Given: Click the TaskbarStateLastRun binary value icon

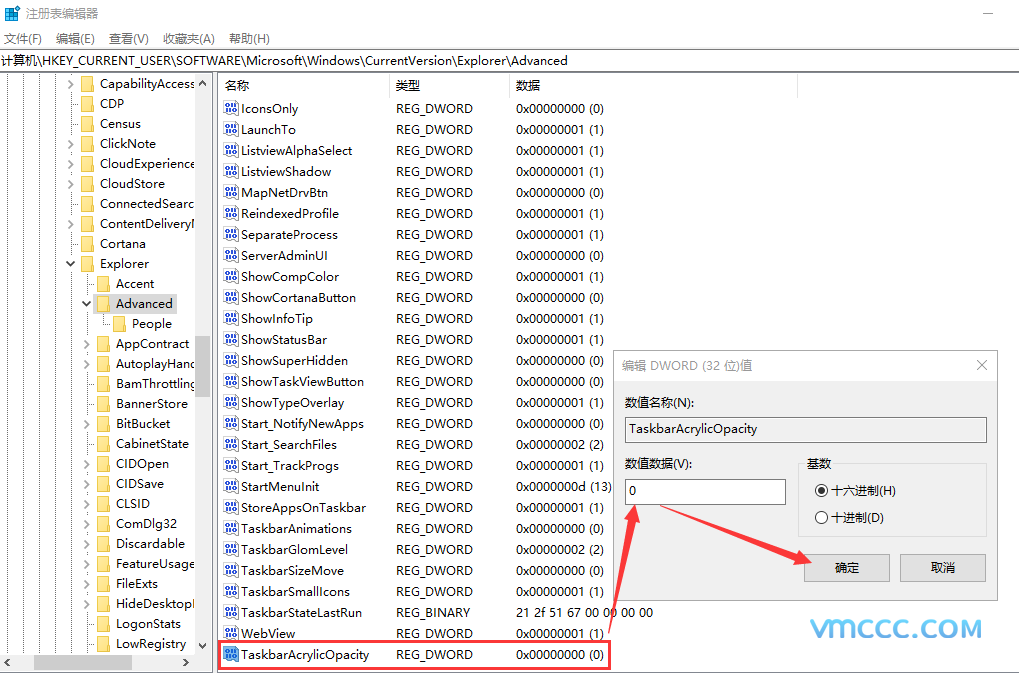Looking at the screenshot, I should [x=231, y=612].
